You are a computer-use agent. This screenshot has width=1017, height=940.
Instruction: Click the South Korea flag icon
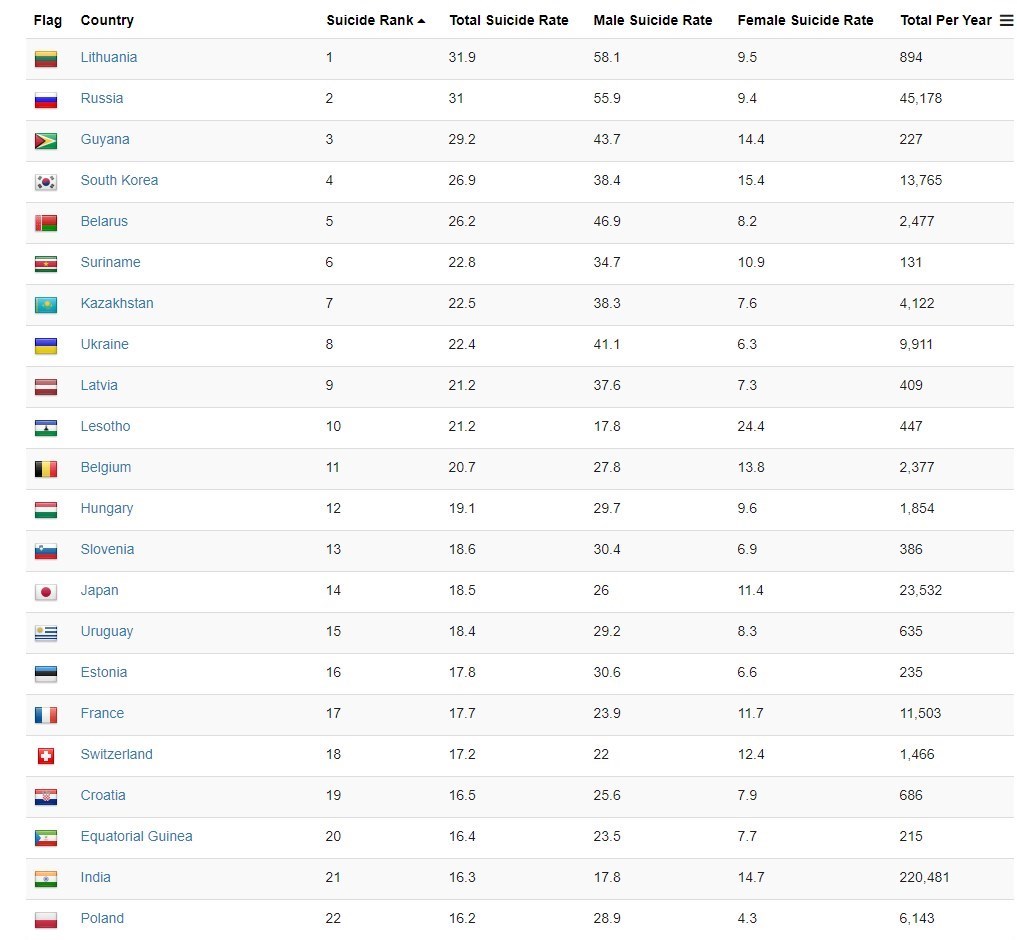tap(46, 182)
